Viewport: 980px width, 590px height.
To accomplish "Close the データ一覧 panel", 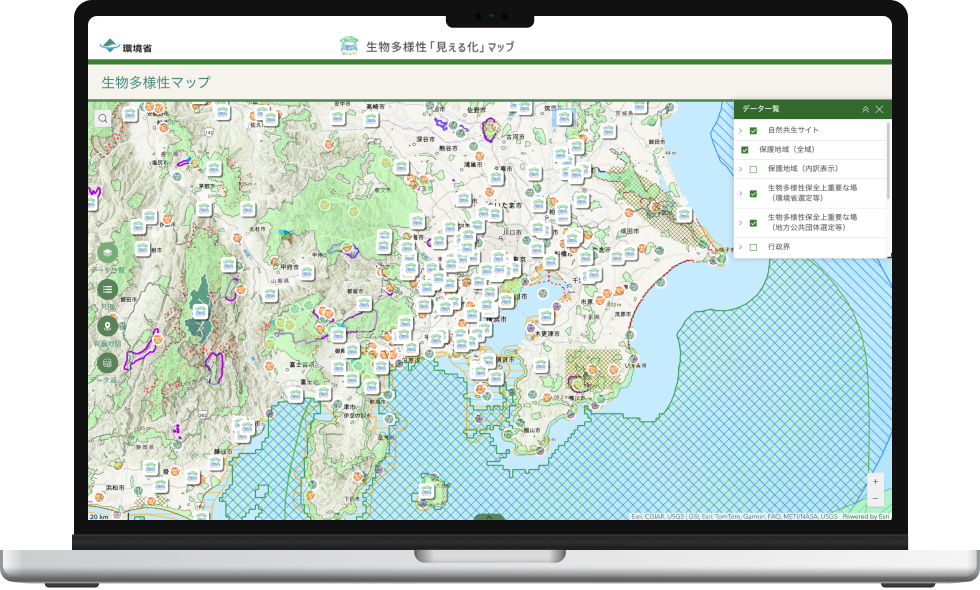I will click(x=879, y=109).
